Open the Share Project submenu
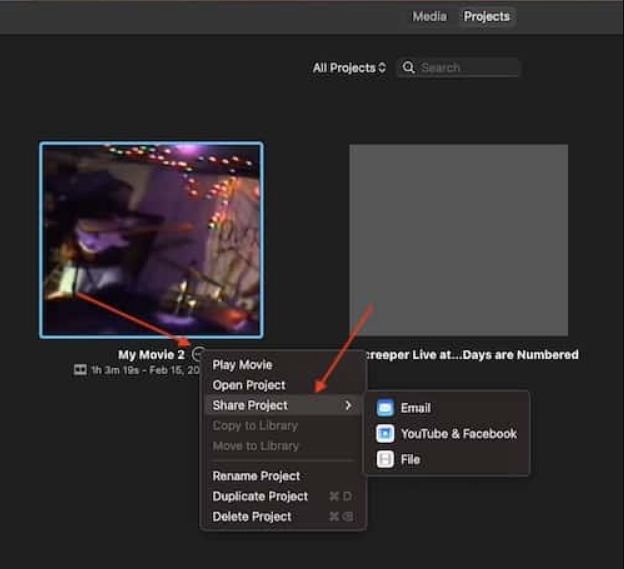The width and height of the screenshot is (624, 569). (x=283, y=405)
